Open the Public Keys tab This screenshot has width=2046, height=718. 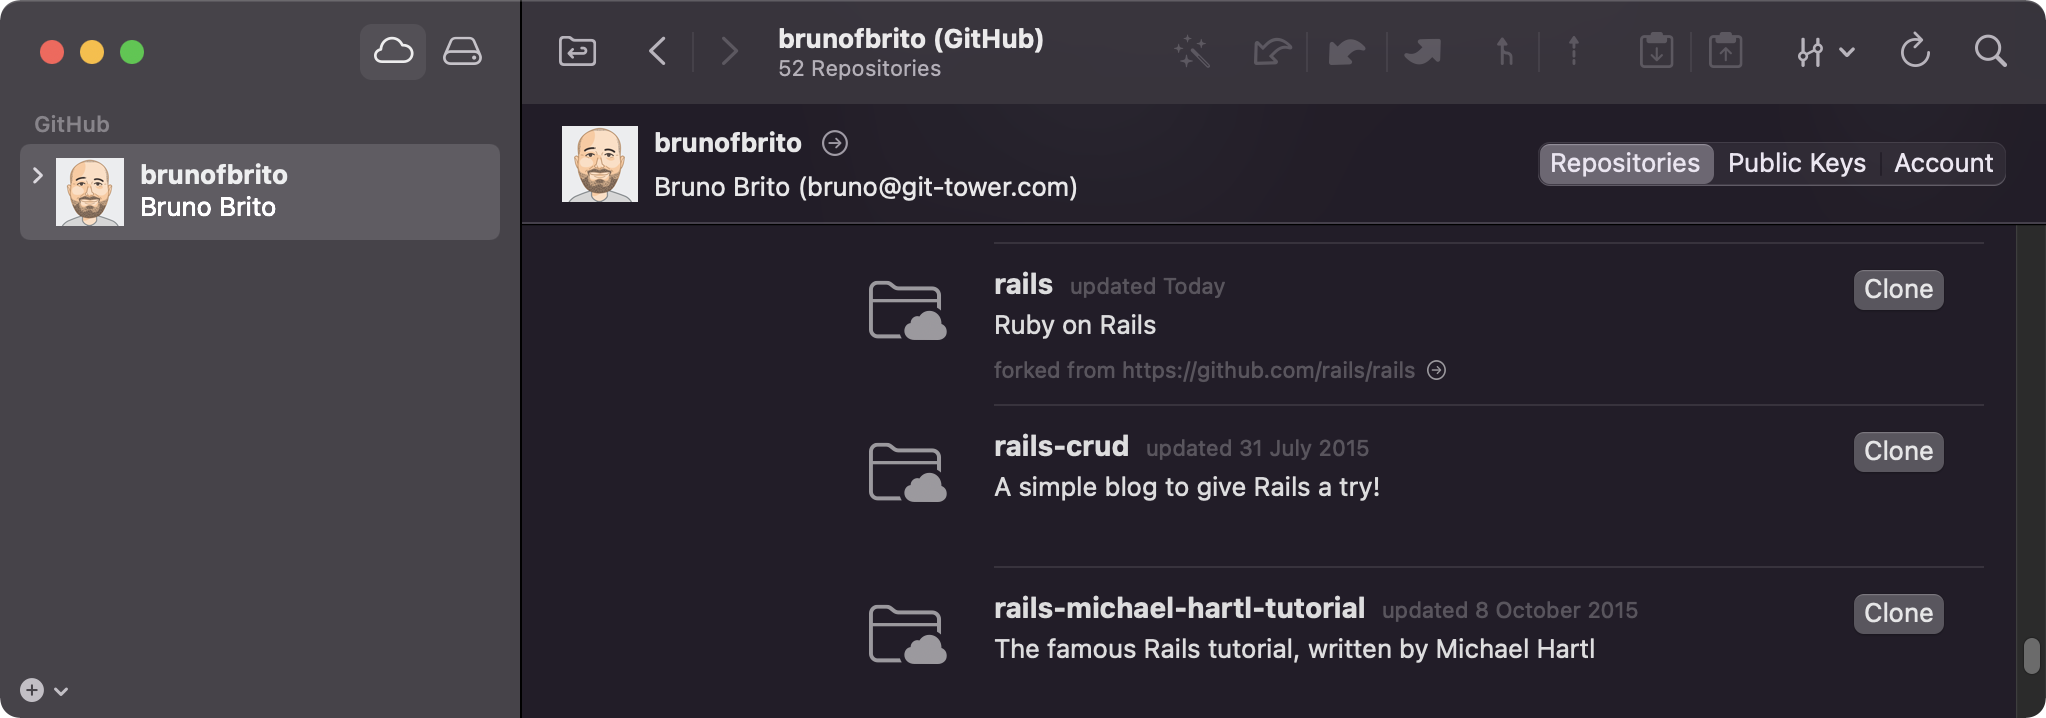pyautogui.click(x=1796, y=164)
